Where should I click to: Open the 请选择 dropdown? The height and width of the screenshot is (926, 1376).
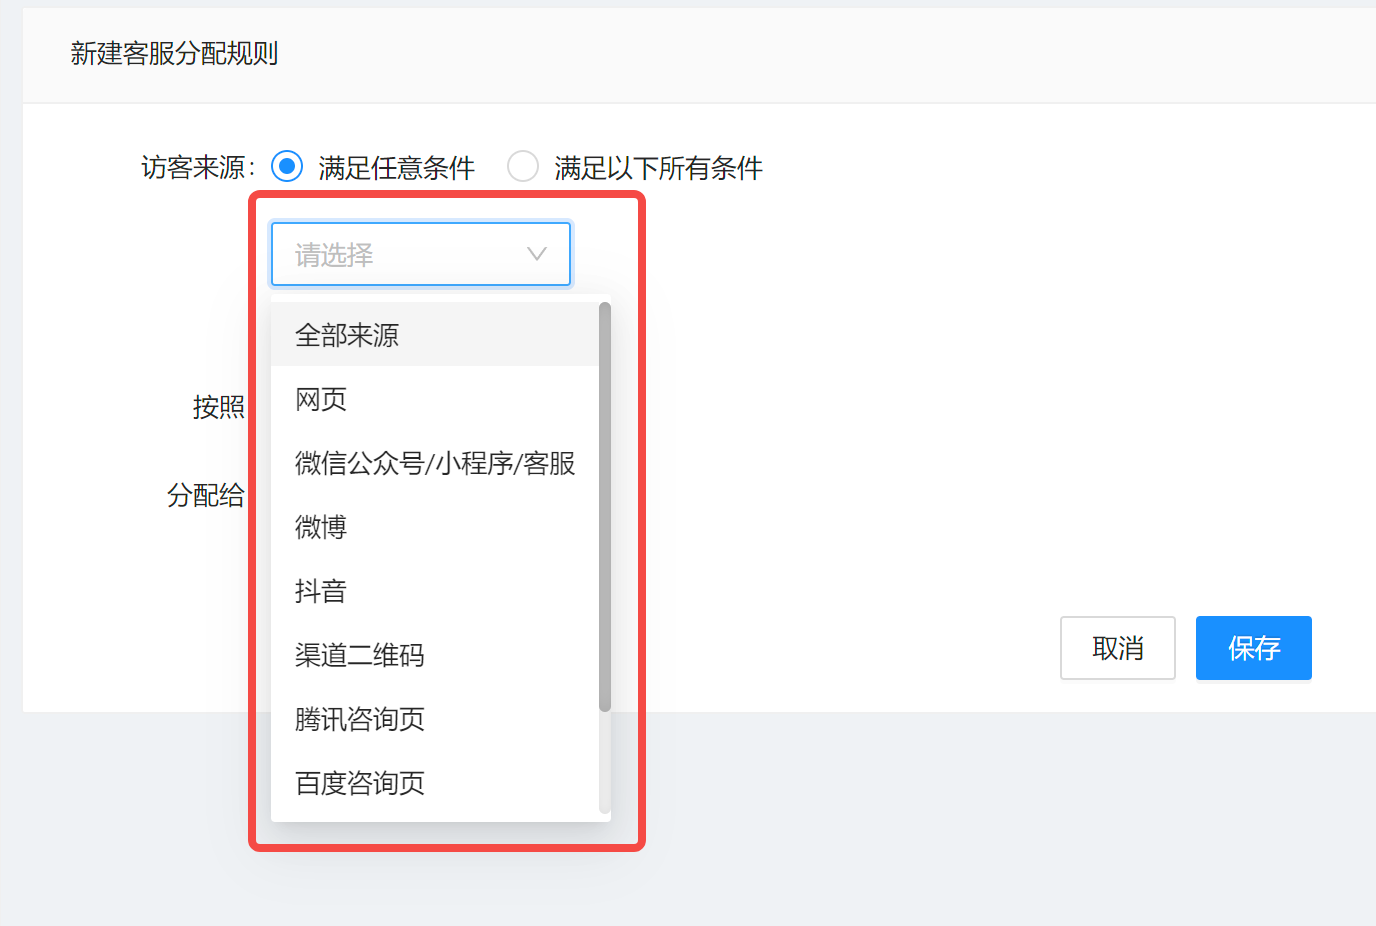click(420, 254)
